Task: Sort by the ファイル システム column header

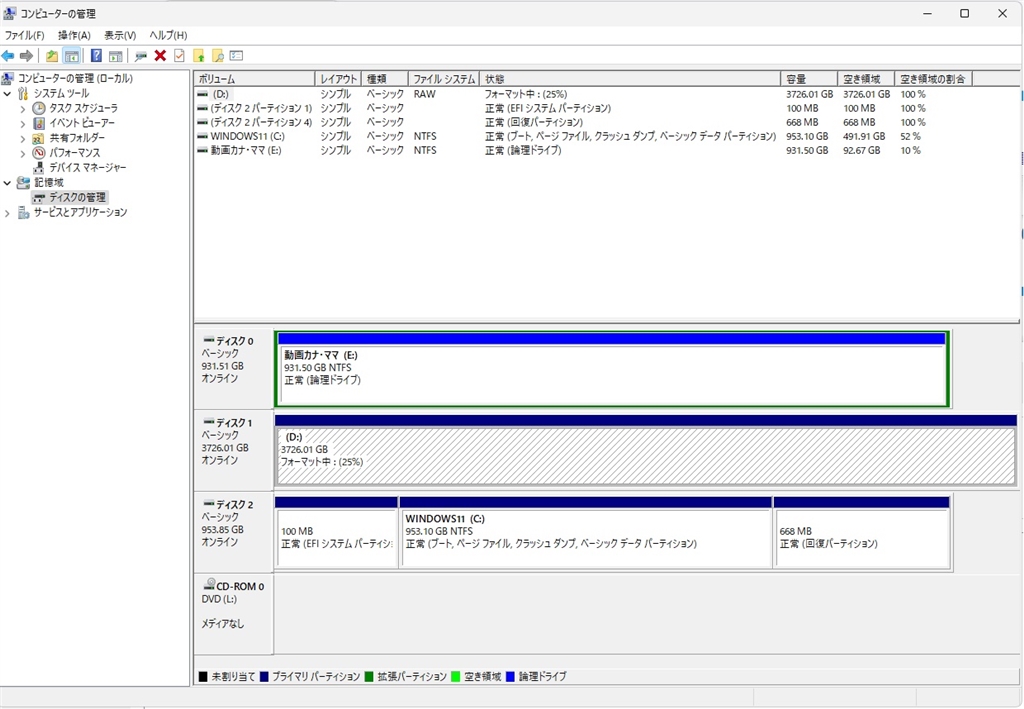Action: pos(443,79)
